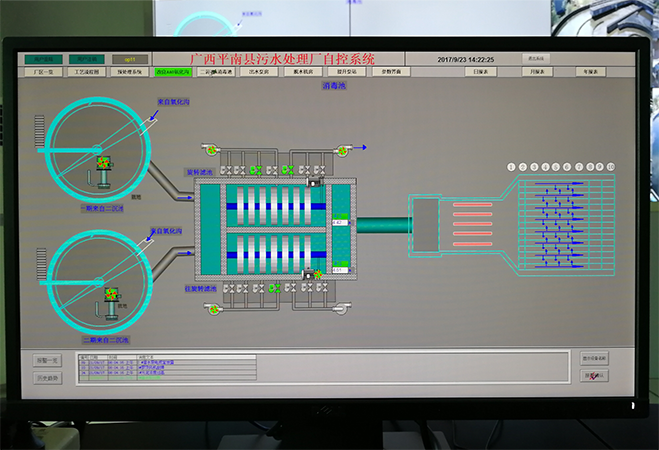Open the 日报表 daily report page
Viewport: 659px width, 450px height.
(480, 72)
